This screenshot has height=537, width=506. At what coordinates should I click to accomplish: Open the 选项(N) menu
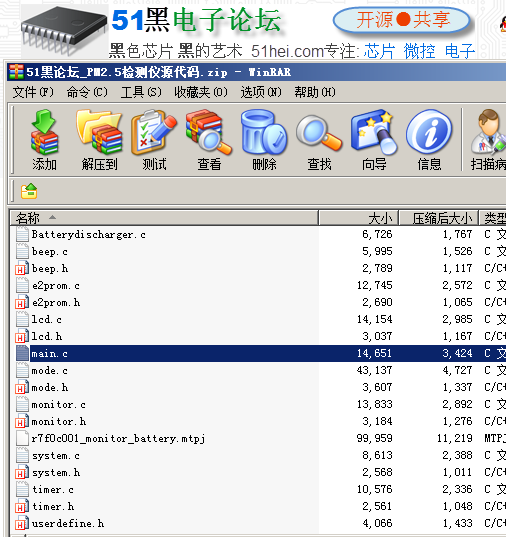click(261, 92)
